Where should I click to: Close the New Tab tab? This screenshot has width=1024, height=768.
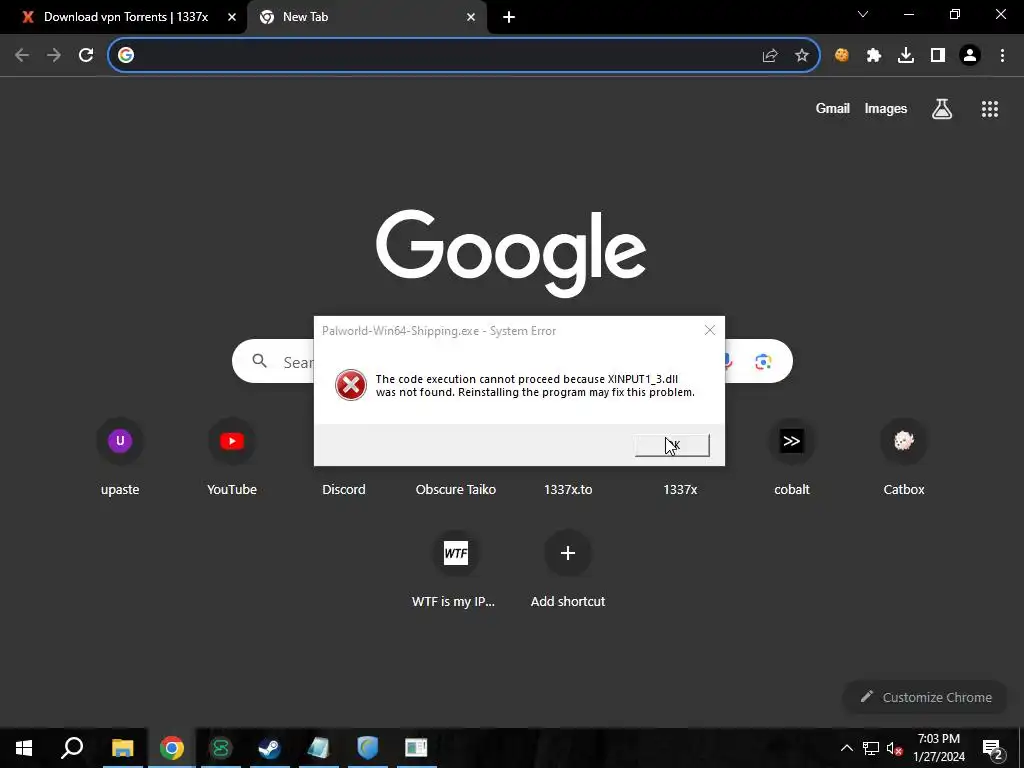471,17
